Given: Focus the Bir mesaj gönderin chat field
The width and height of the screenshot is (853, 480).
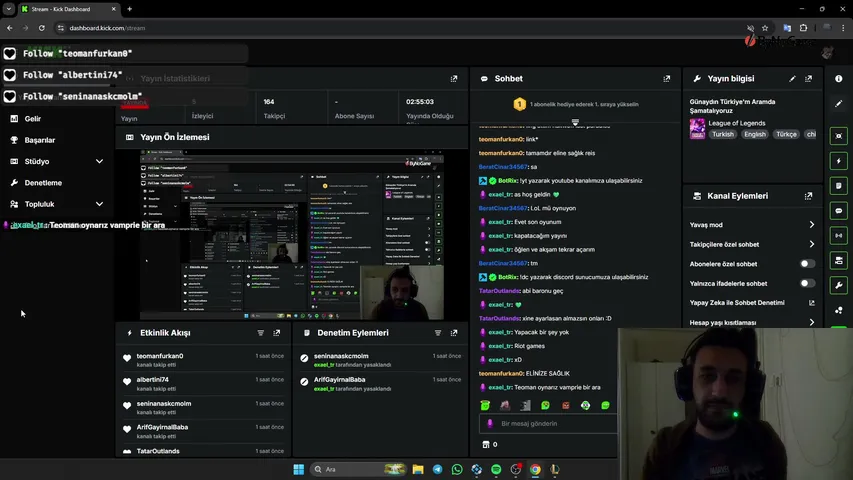Looking at the screenshot, I should click(548, 423).
